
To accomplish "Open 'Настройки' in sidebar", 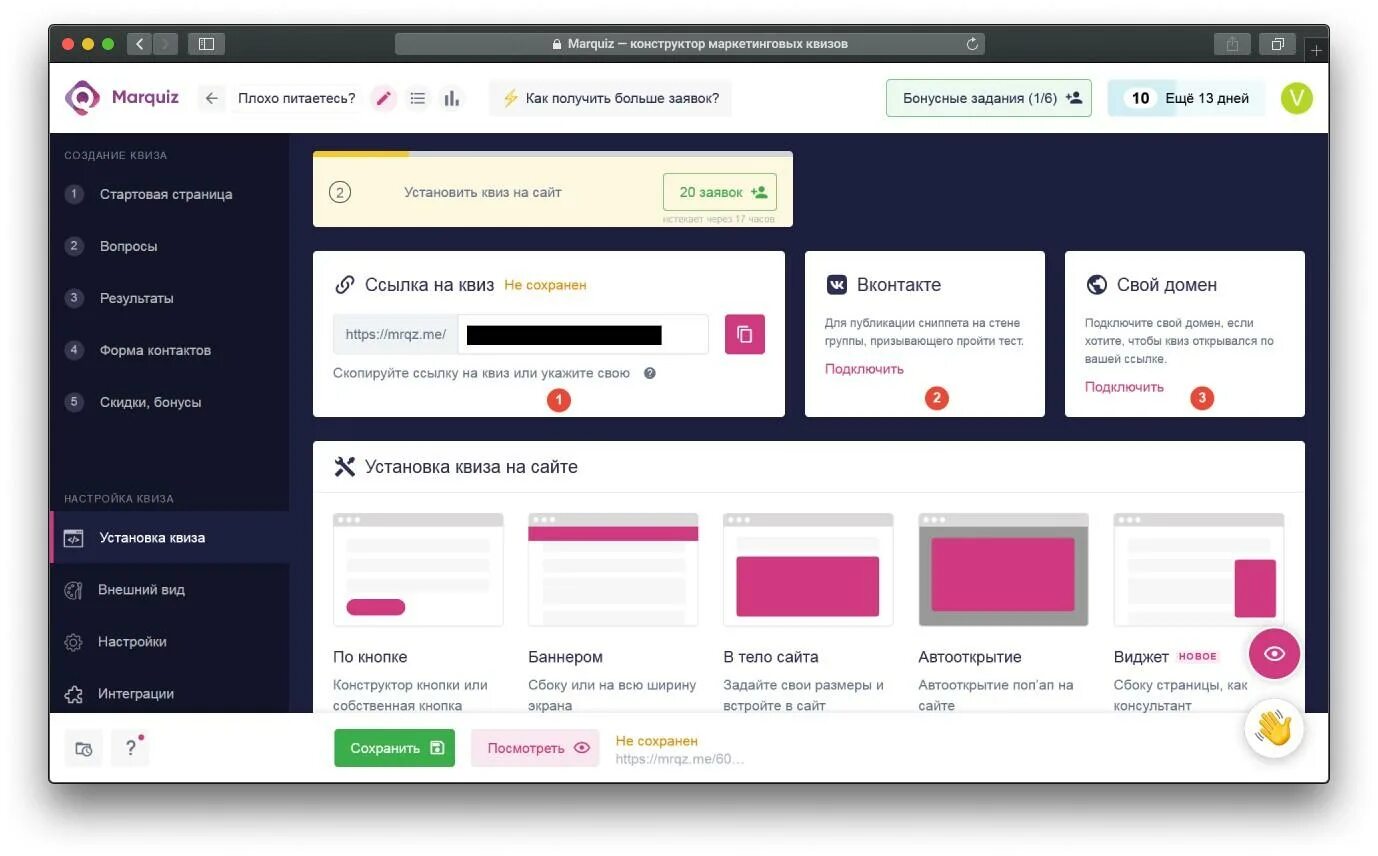I will pyautogui.click(x=132, y=641).
